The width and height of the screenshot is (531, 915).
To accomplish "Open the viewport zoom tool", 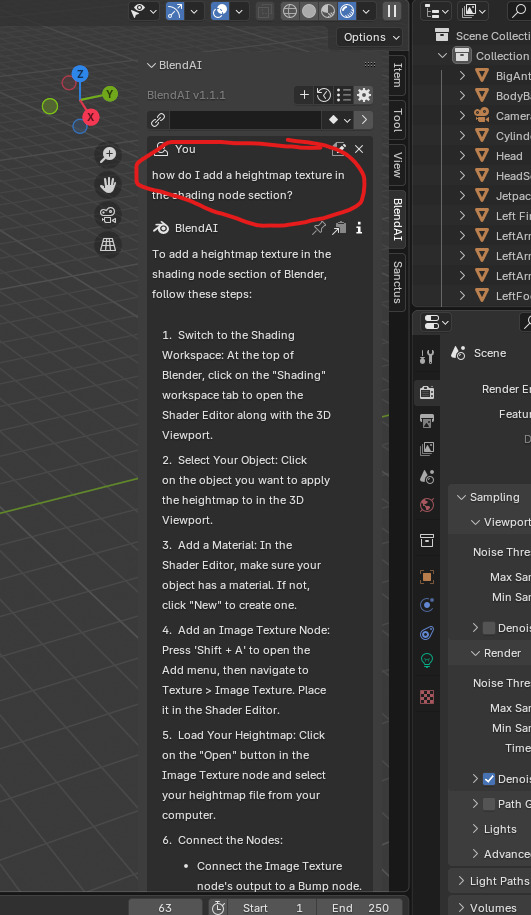I will coord(108,155).
